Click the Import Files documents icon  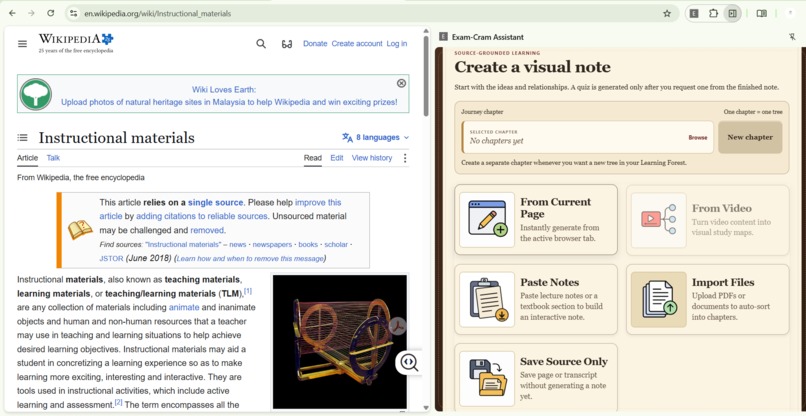pyautogui.click(x=658, y=300)
